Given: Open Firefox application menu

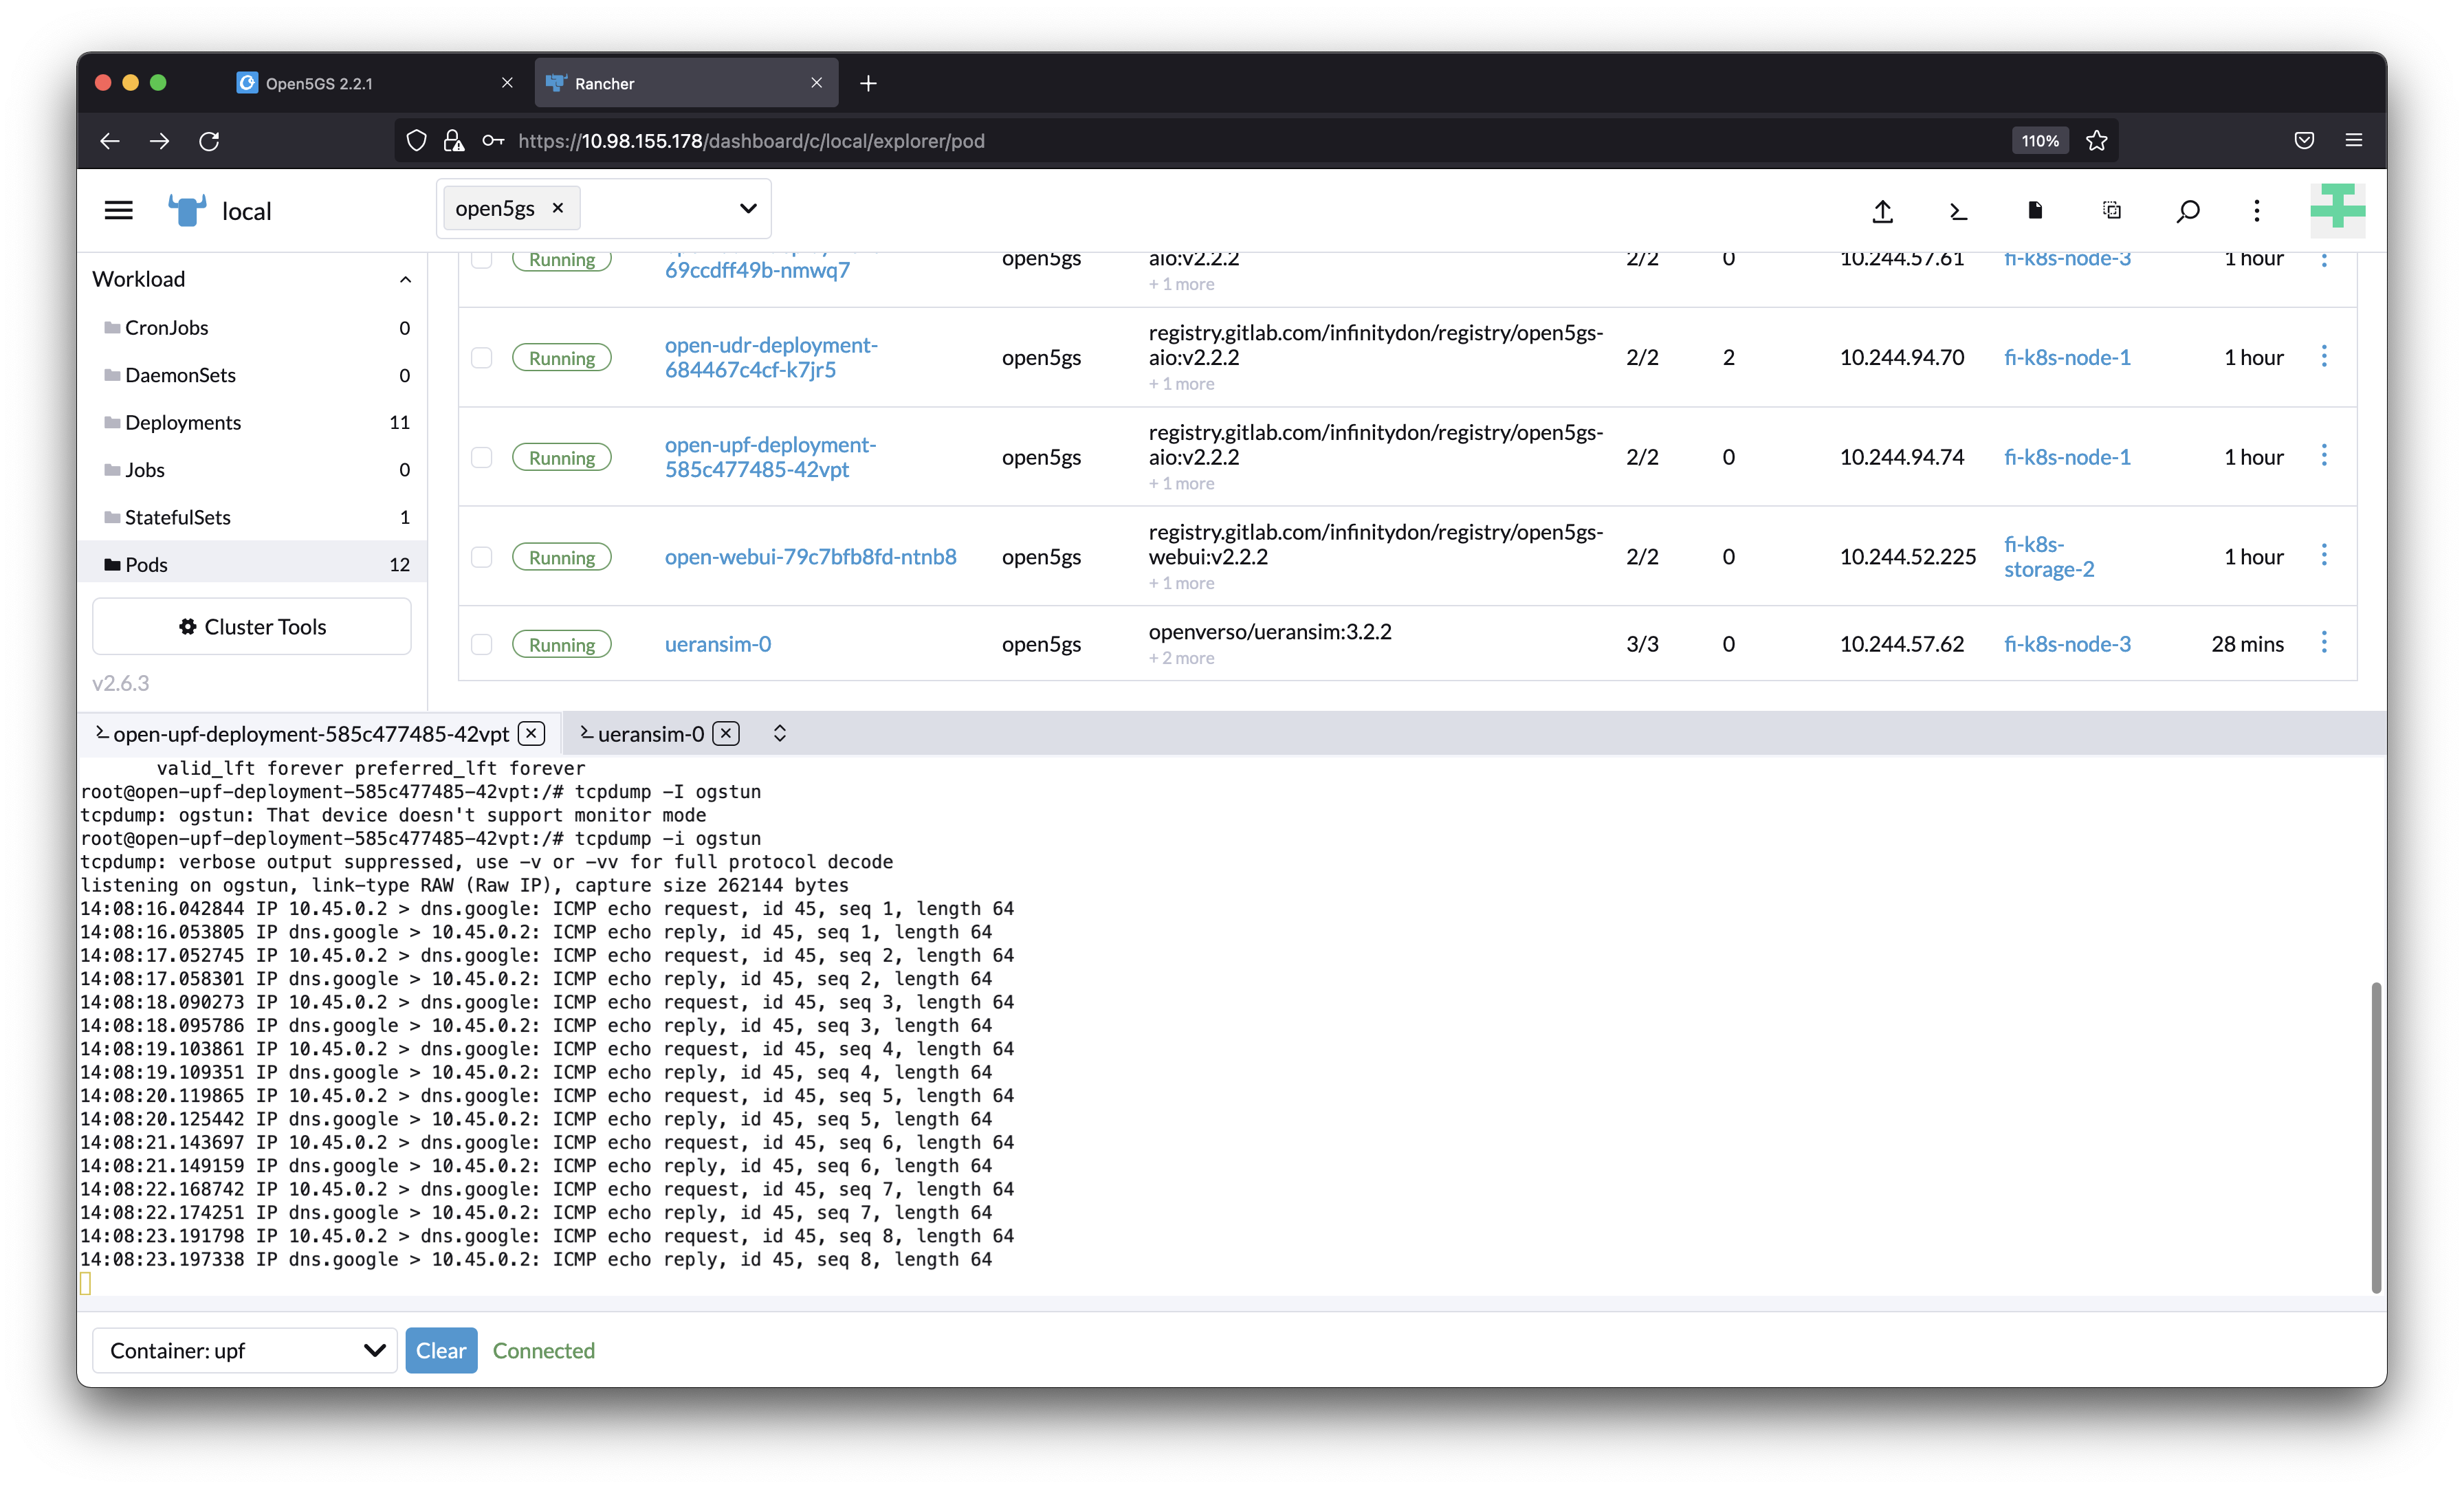Looking at the screenshot, I should 2353,141.
